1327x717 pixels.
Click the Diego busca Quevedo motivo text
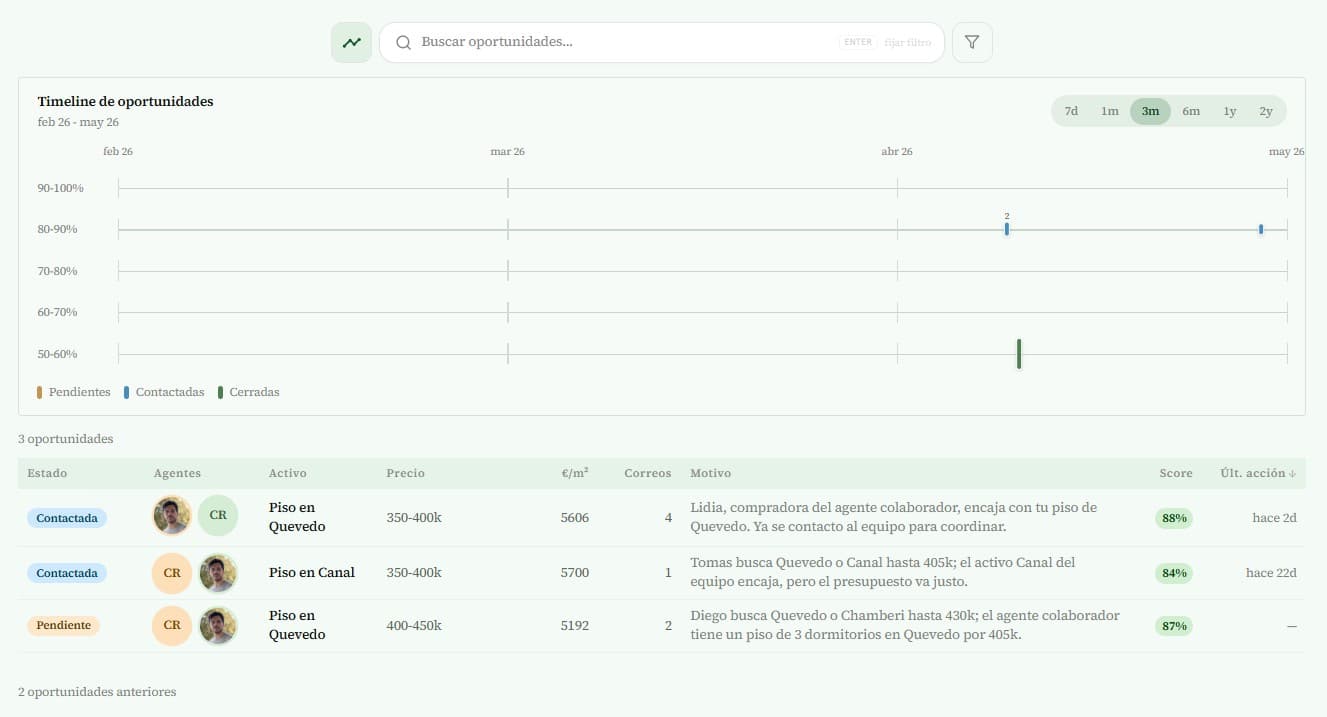[905, 625]
